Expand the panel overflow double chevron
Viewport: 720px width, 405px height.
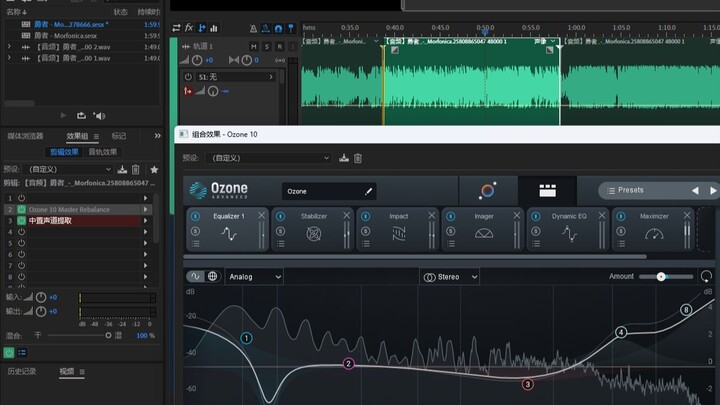tap(158, 136)
